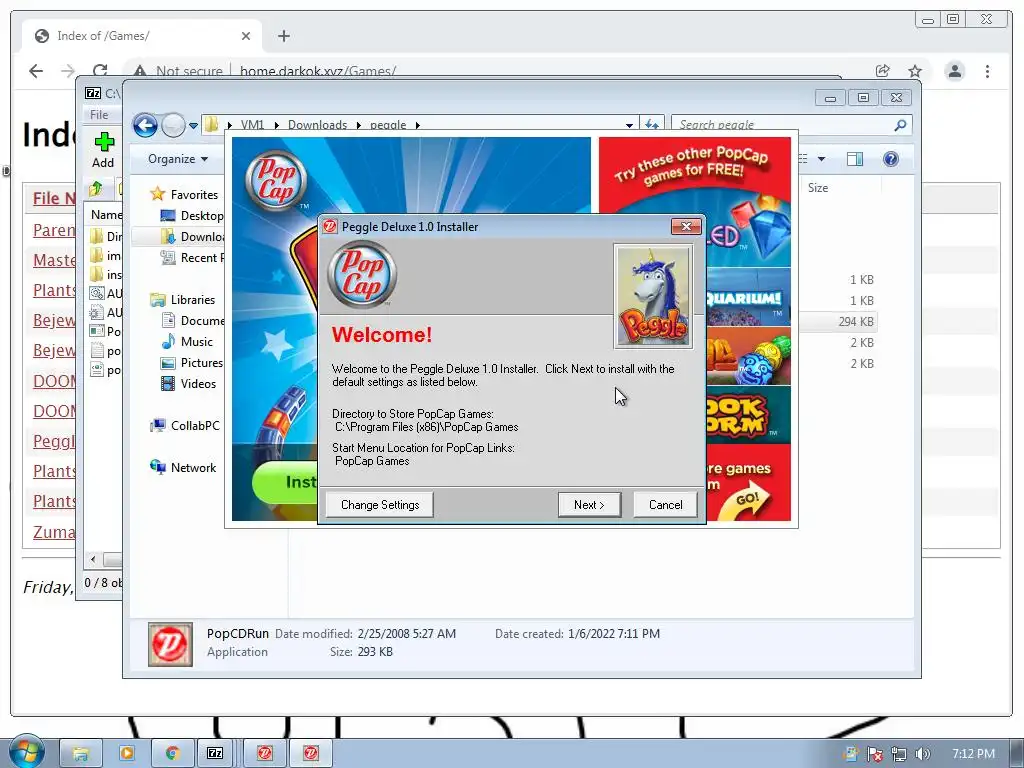Open the change view dropdown arrow
The image size is (1024, 768).
click(822, 159)
